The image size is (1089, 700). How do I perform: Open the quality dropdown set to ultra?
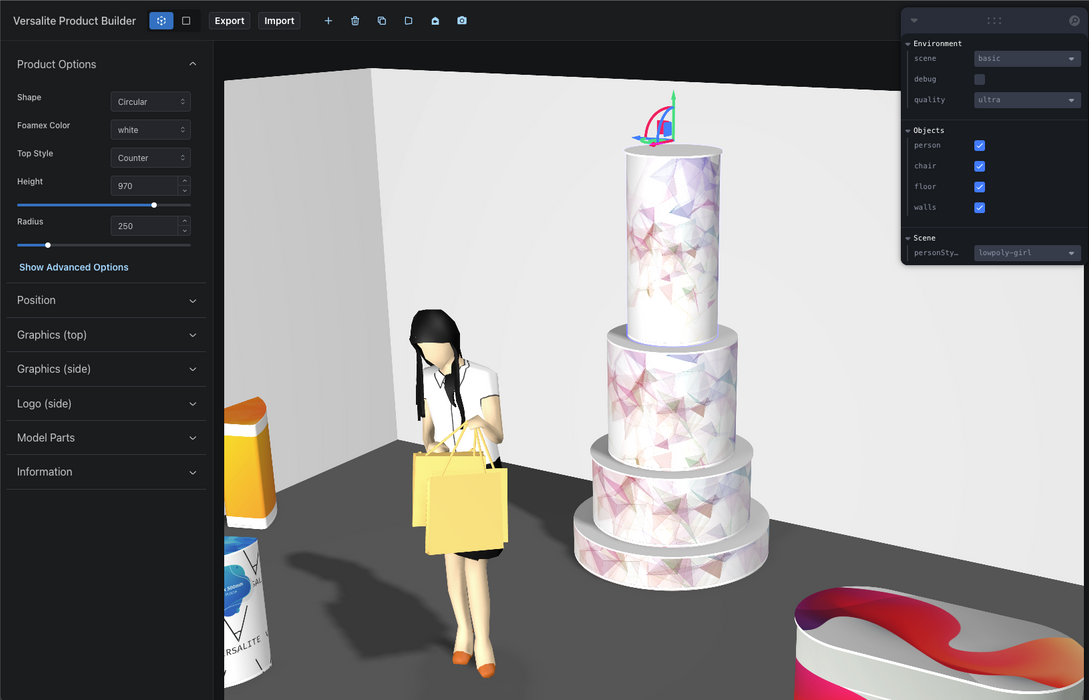[x=1027, y=100]
